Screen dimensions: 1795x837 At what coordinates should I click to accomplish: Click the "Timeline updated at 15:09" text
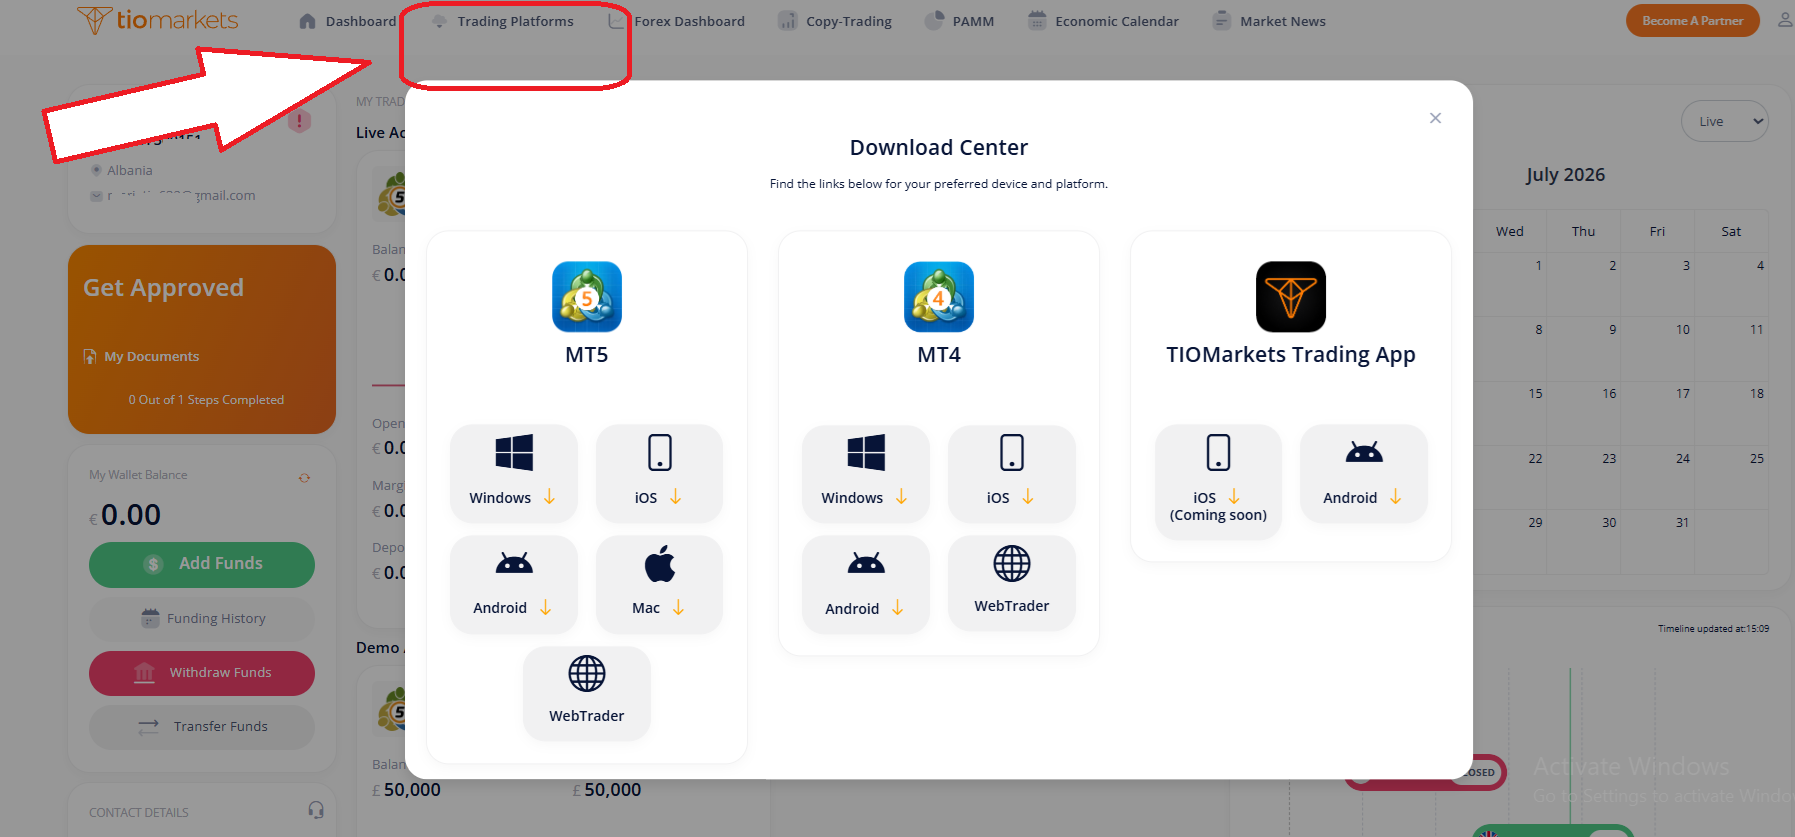point(1713,629)
